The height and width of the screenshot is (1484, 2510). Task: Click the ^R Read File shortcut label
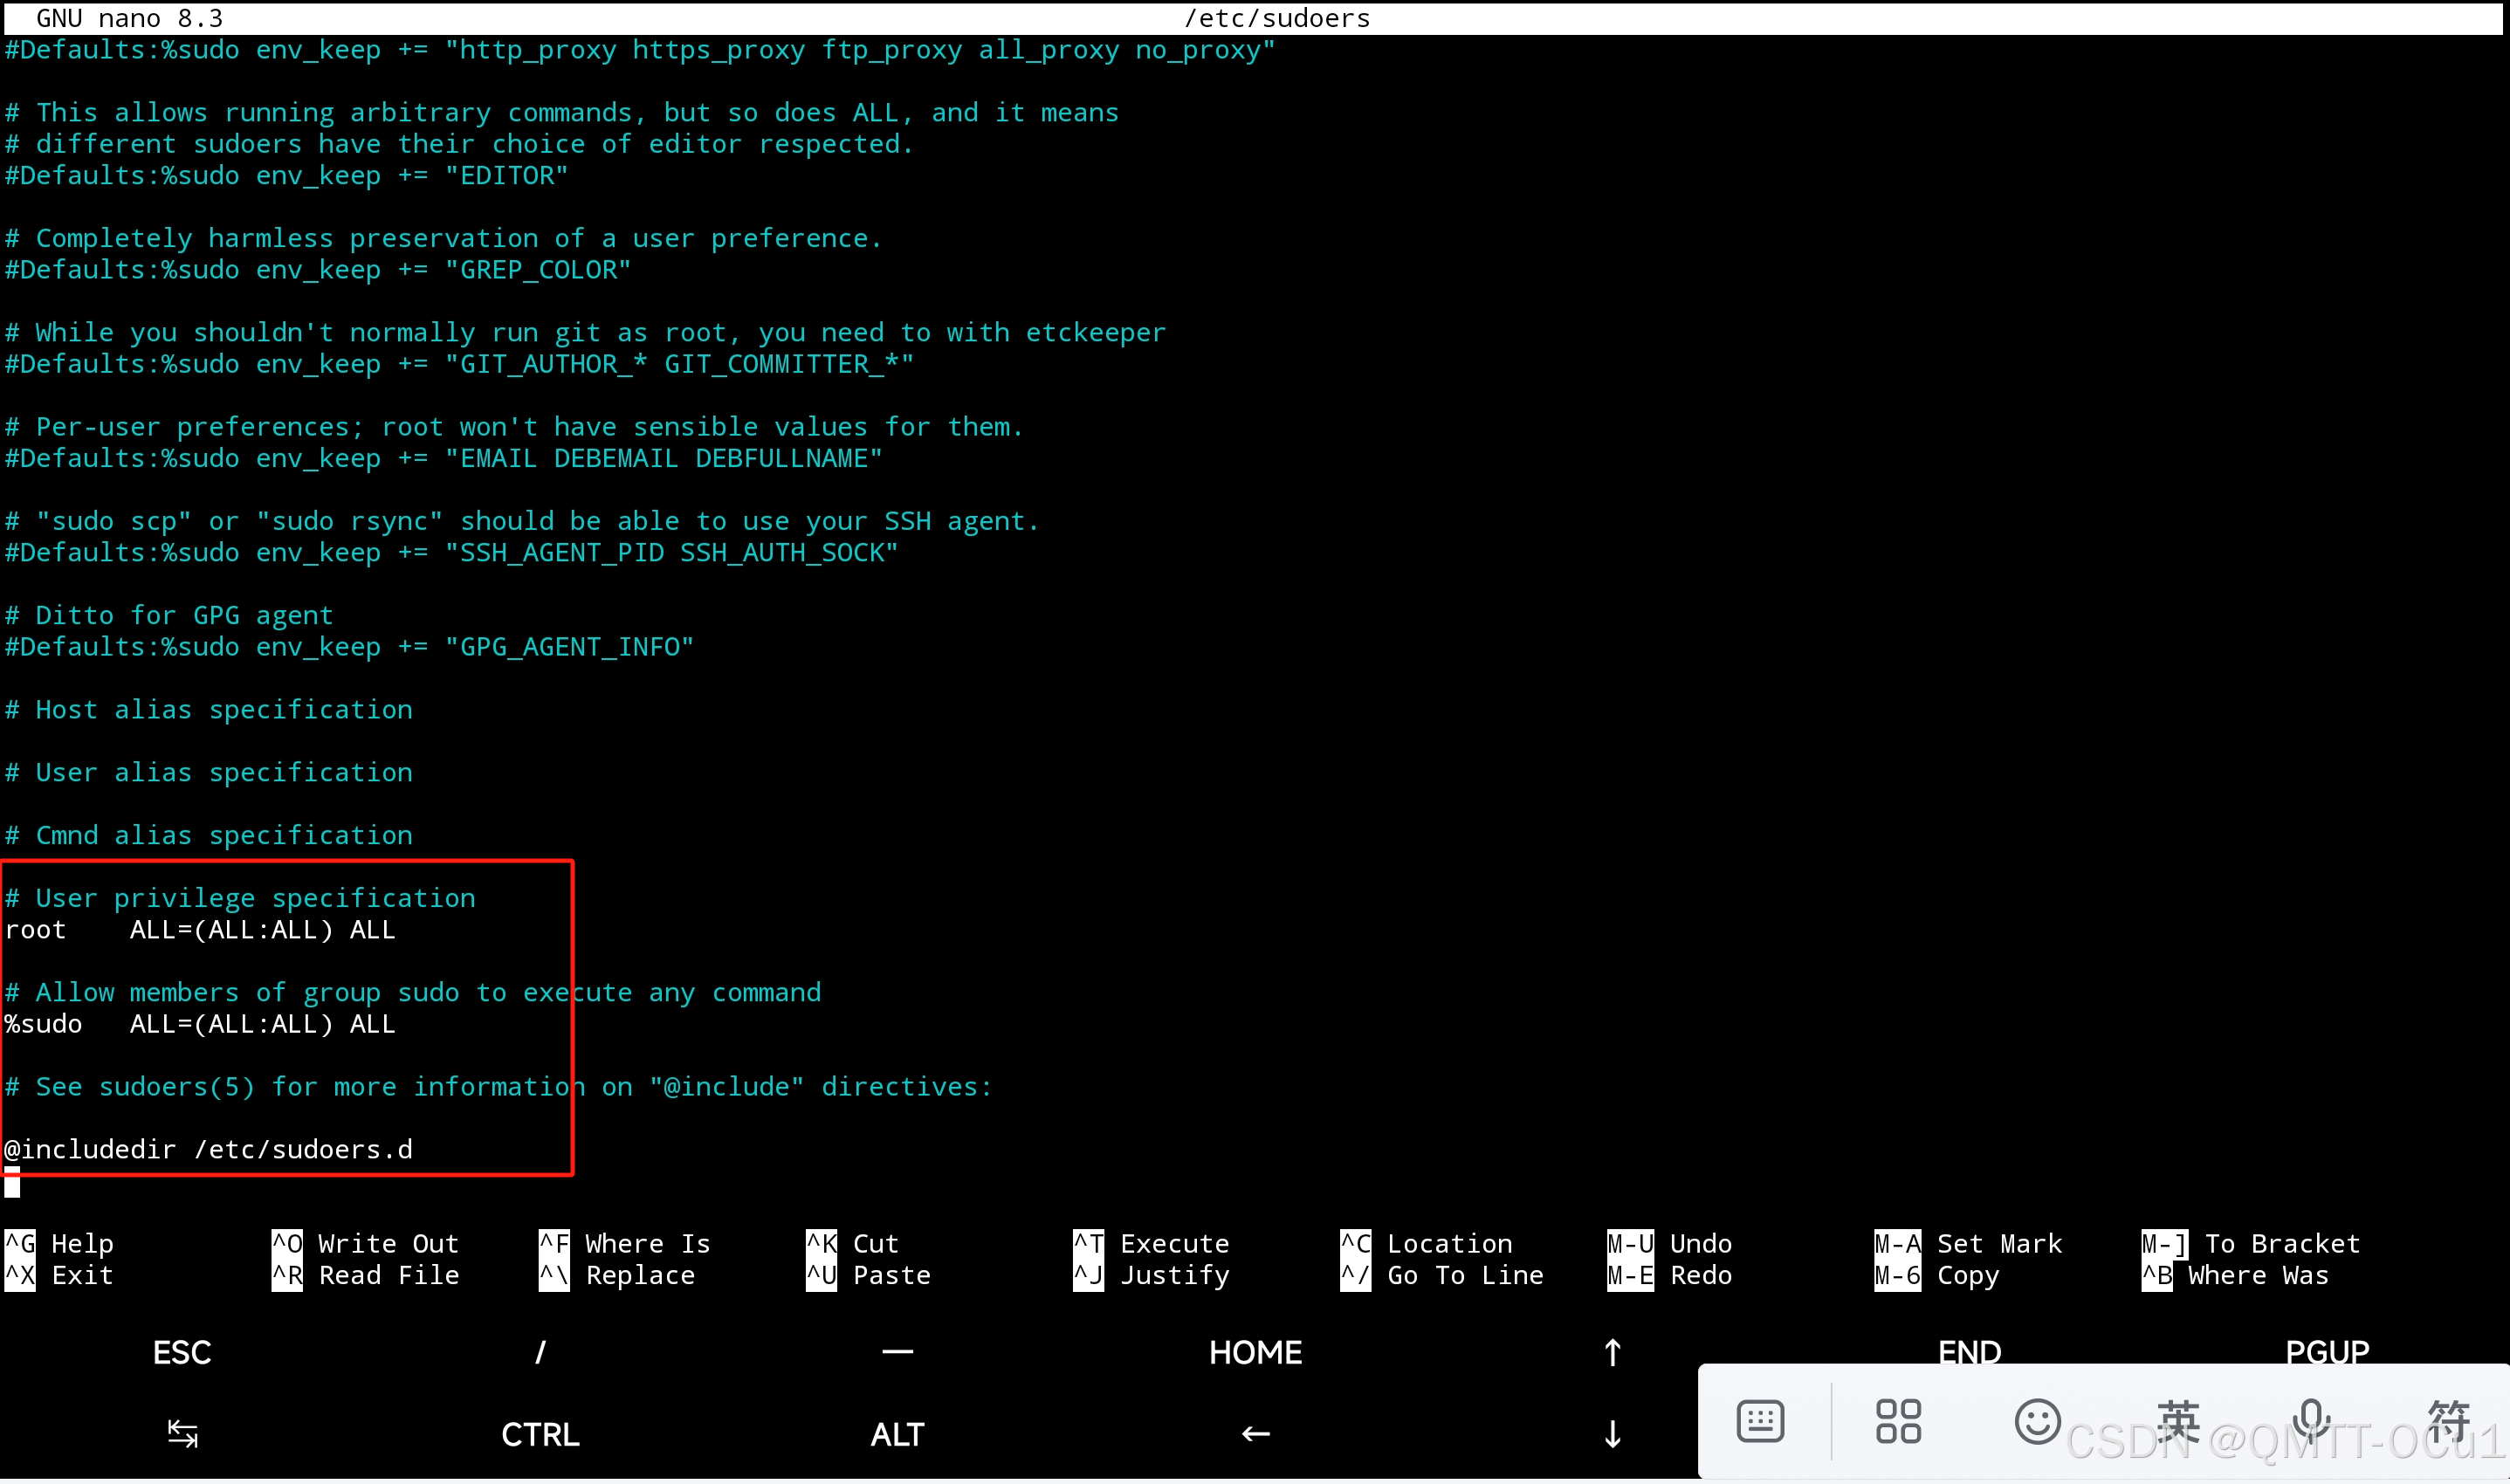pyautogui.click(x=365, y=1276)
